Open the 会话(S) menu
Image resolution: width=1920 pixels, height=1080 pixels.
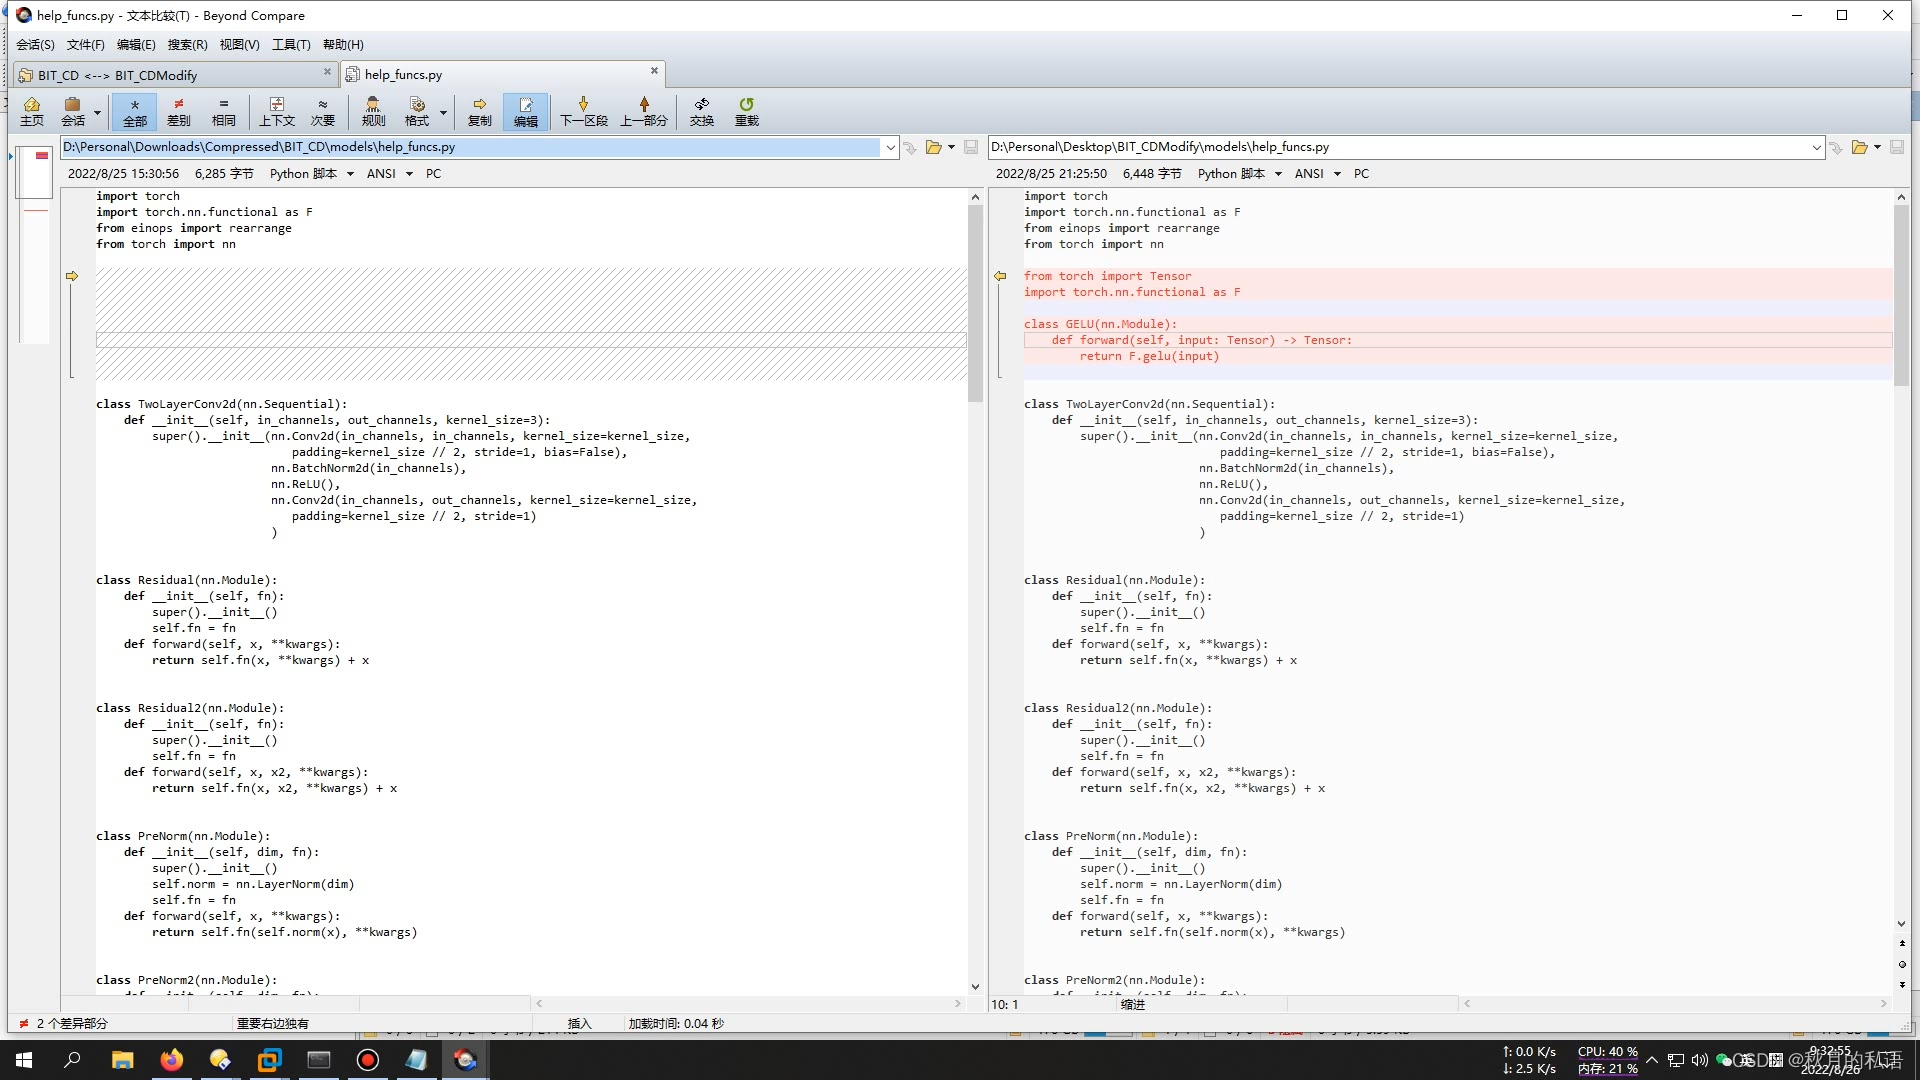pyautogui.click(x=35, y=45)
